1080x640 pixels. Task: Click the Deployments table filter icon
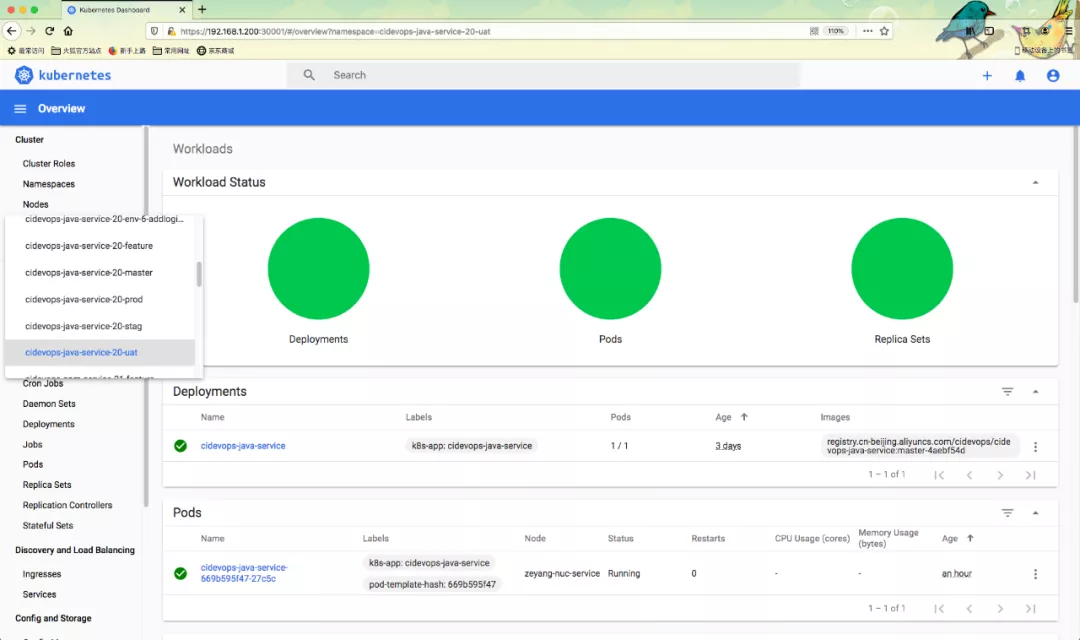[1007, 392]
